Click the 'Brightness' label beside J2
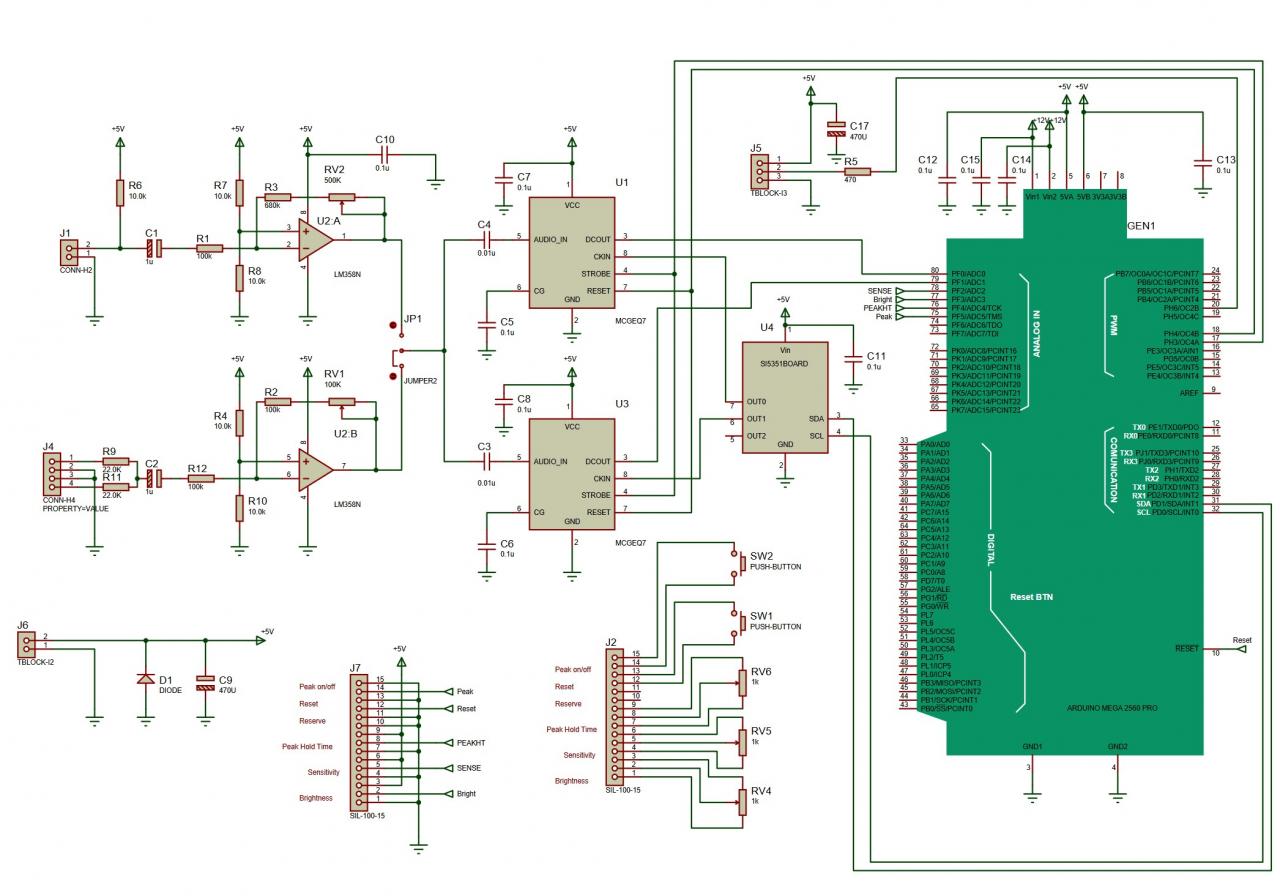This screenshot has height=896, width=1280. point(571,781)
